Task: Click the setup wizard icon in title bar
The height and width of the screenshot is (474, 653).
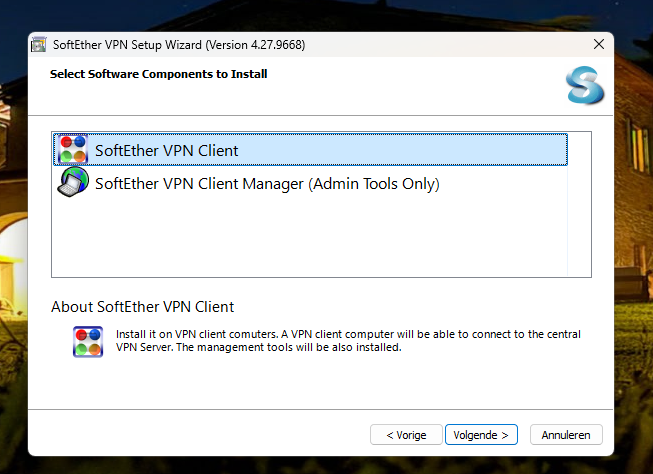Action: click(x=39, y=45)
